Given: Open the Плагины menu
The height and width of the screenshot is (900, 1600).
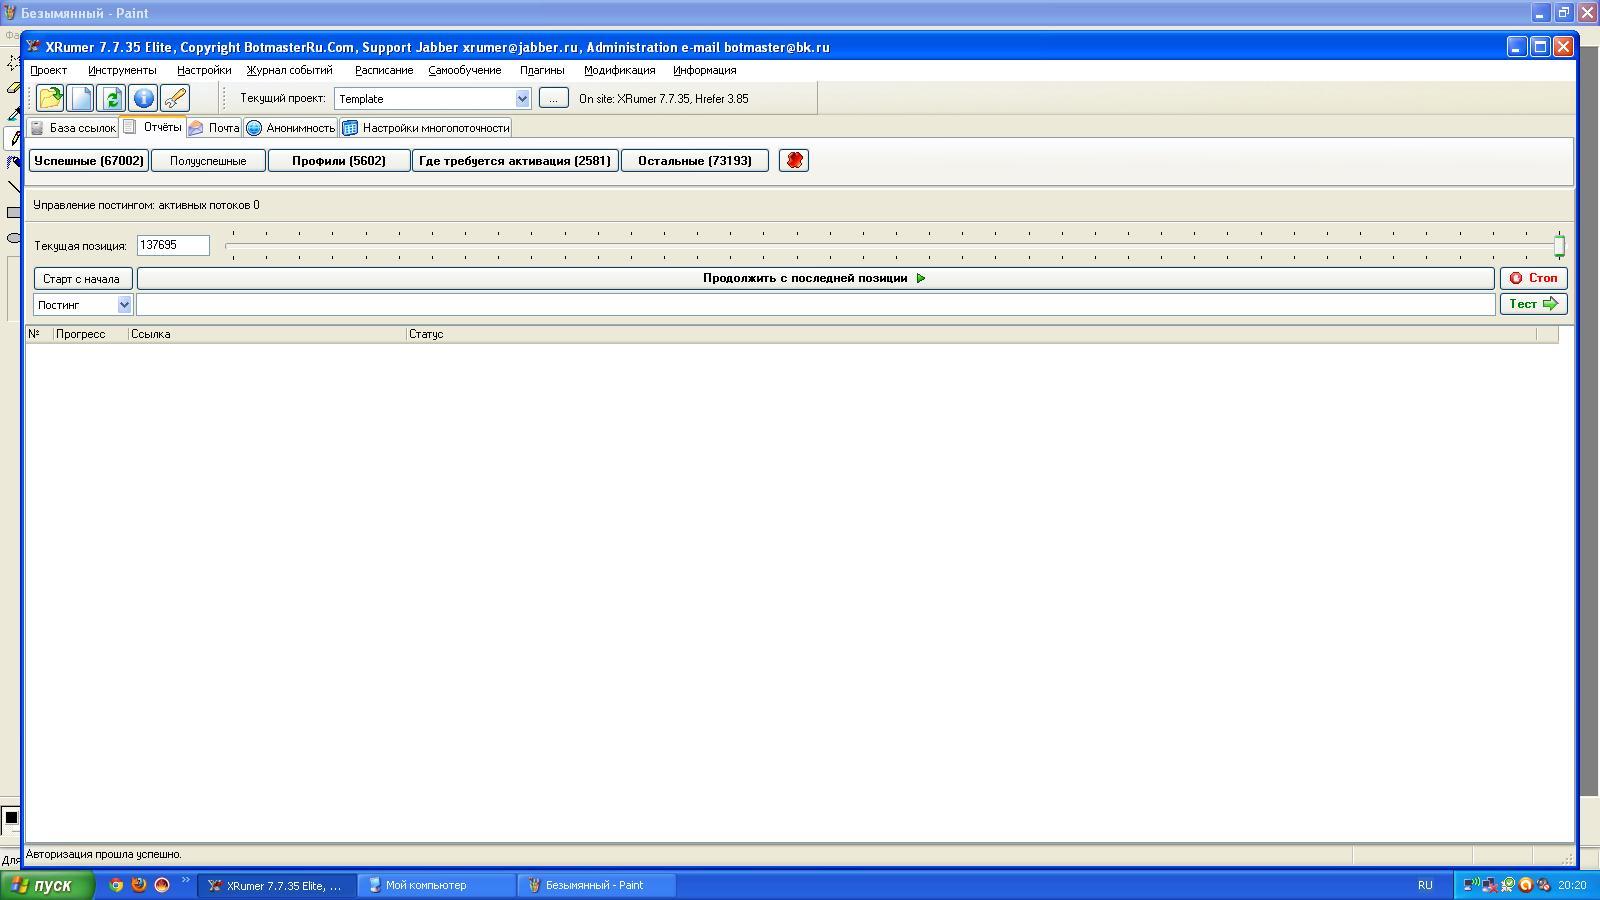Looking at the screenshot, I should pos(542,70).
